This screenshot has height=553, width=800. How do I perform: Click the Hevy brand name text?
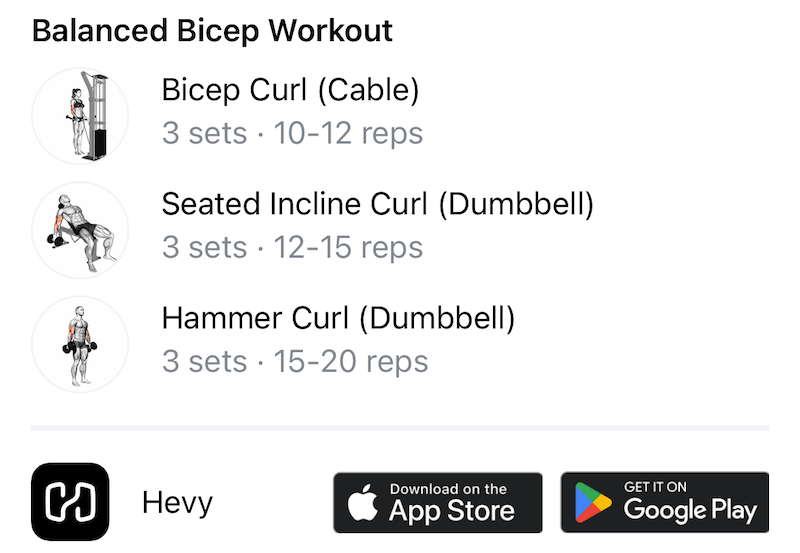coord(177,502)
